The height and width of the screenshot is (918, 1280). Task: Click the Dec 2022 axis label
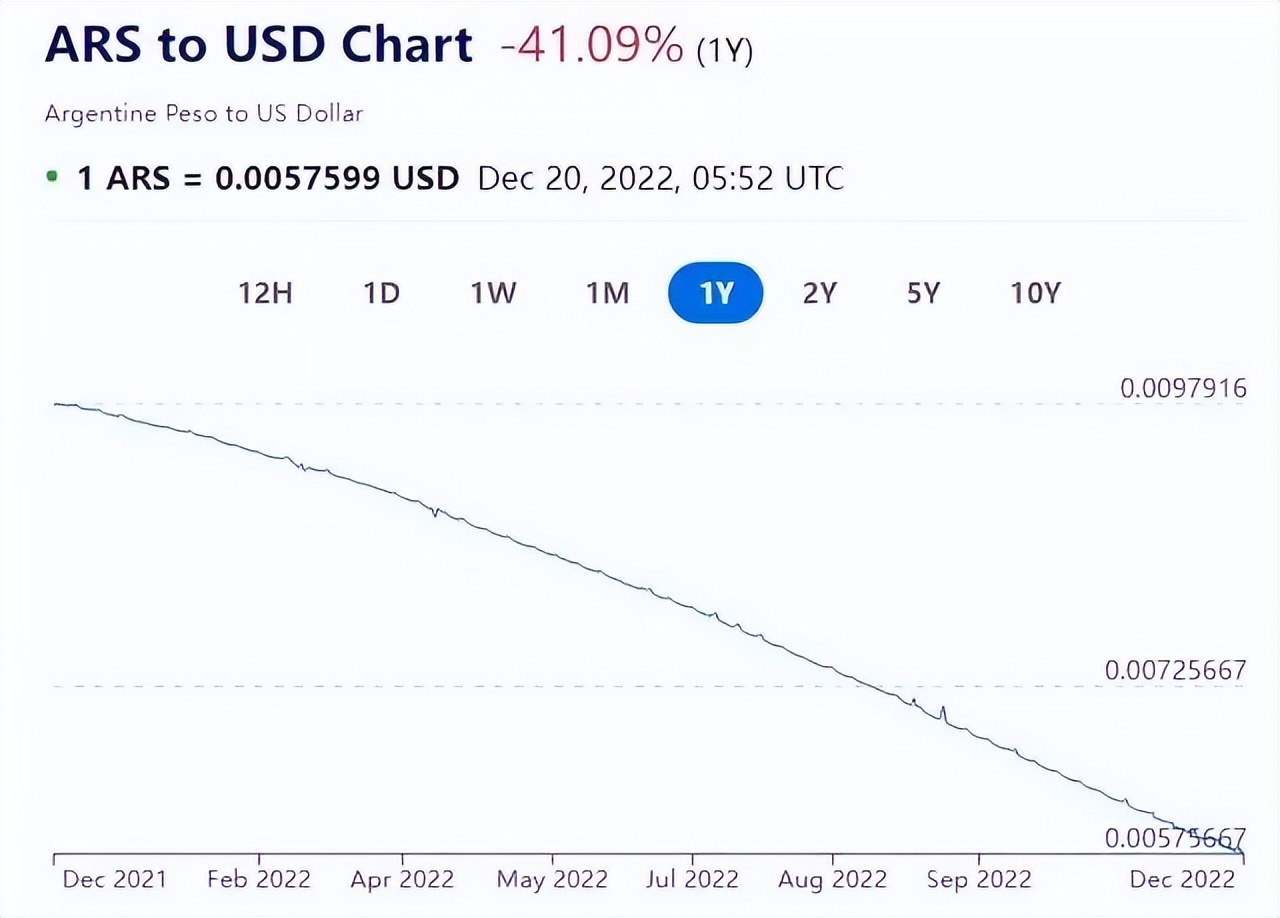(1181, 879)
